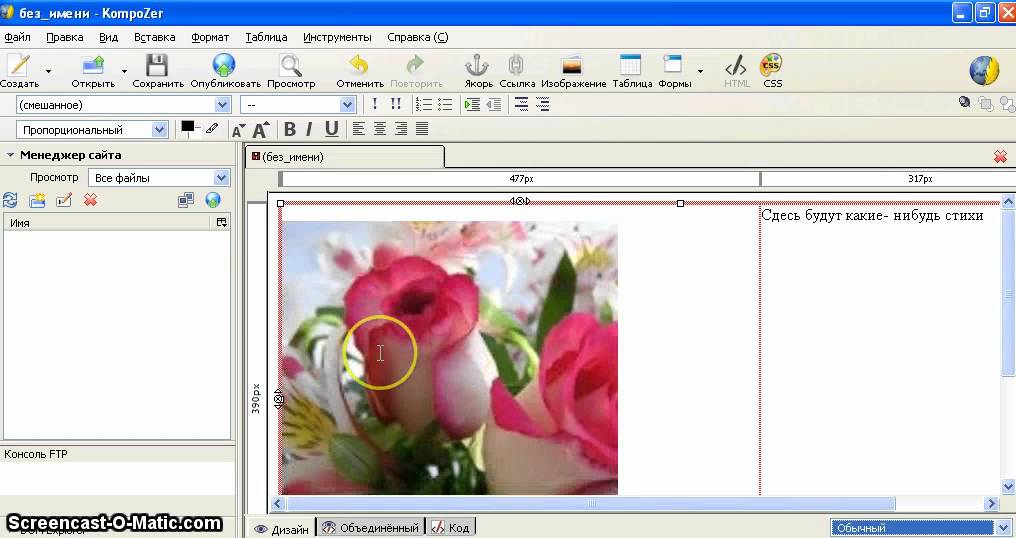Open the Инструменты menu
Screen dimensions: 1016x538
pyautogui.click(x=337, y=37)
